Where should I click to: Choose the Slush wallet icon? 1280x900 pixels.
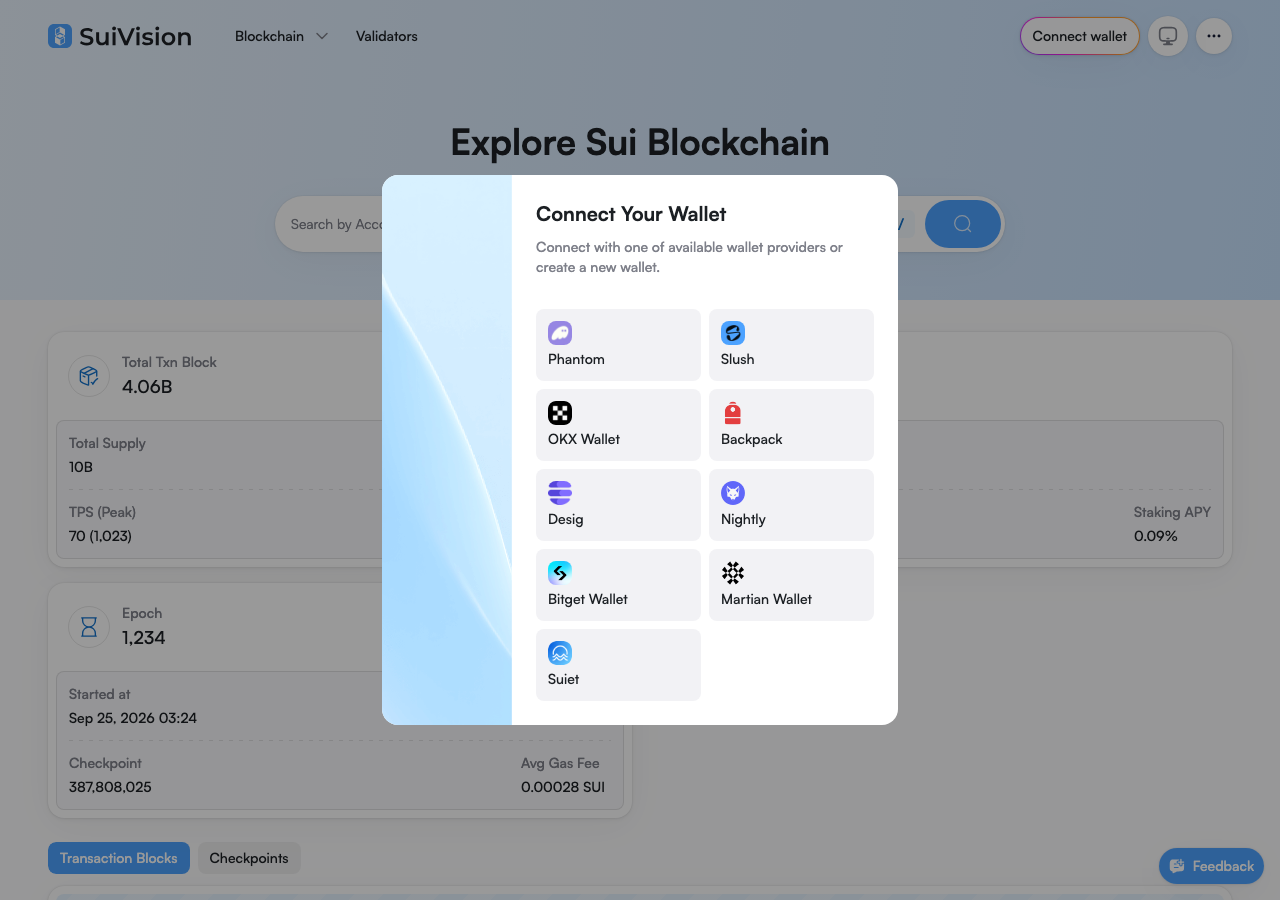click(733, 333)
